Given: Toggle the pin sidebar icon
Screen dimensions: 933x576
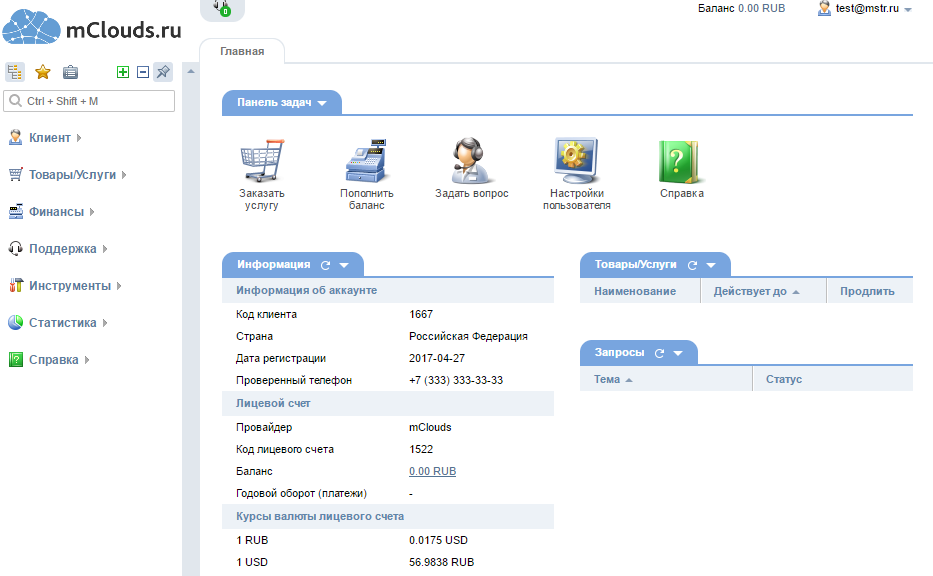Looking at the screenshot, I should pos(162,72).
